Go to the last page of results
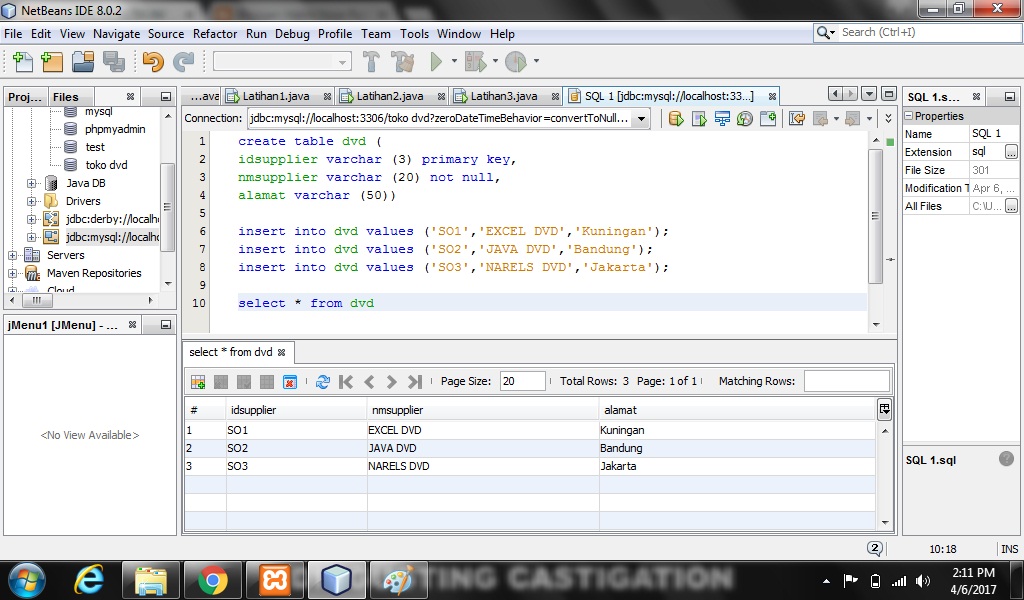 click(x=415, y=381)
